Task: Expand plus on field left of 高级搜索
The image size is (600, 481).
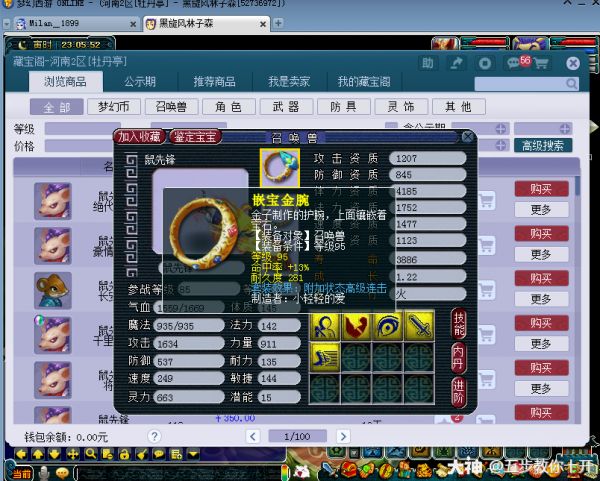Action: coord(501,145)
